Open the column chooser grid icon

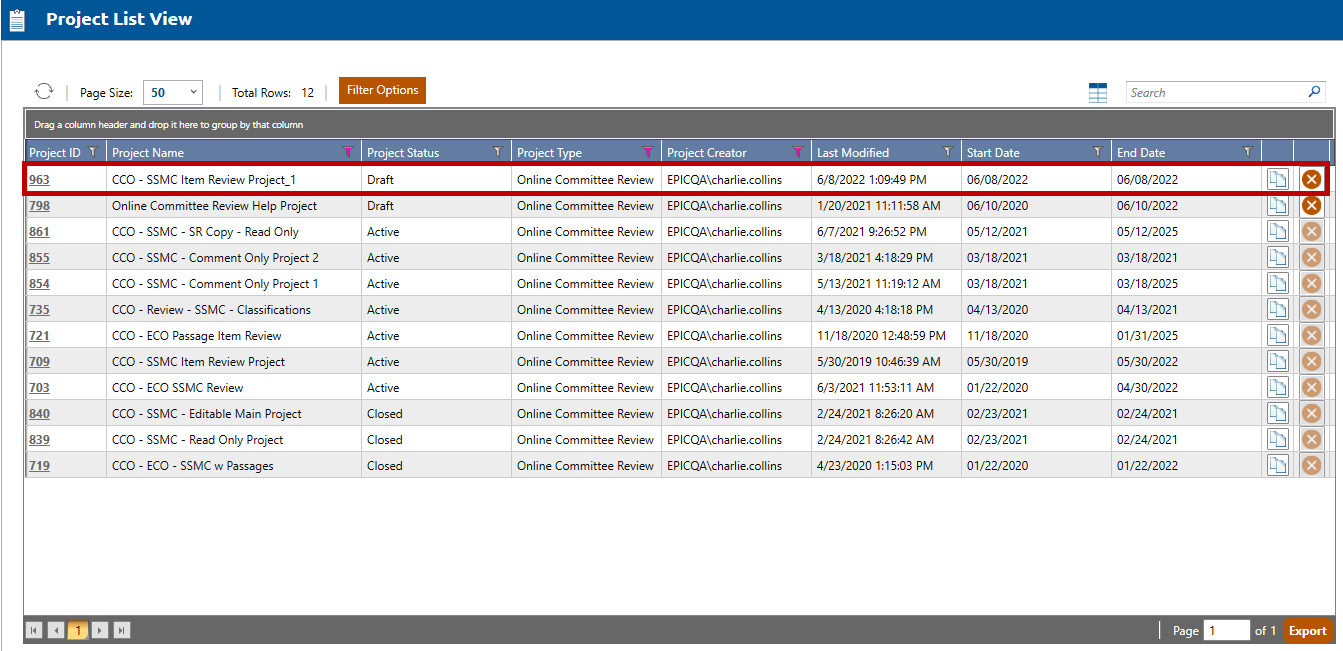pos(1098,93)
